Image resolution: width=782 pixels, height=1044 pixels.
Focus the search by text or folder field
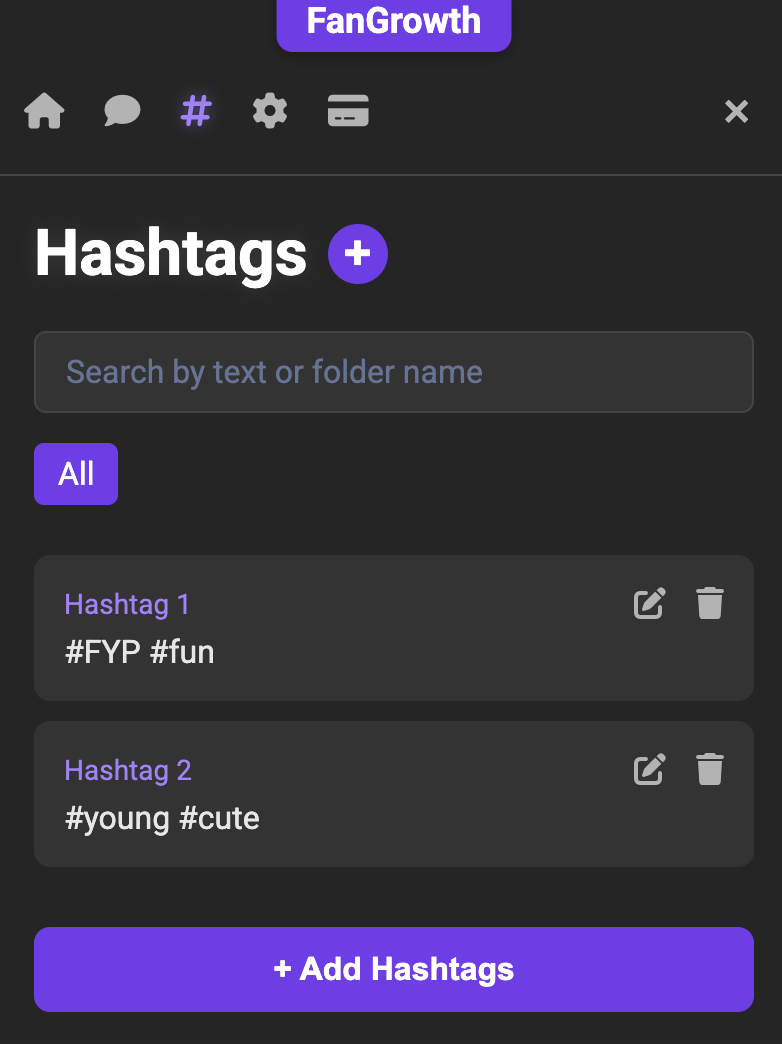pyautogui.click(x=393, y=372)
